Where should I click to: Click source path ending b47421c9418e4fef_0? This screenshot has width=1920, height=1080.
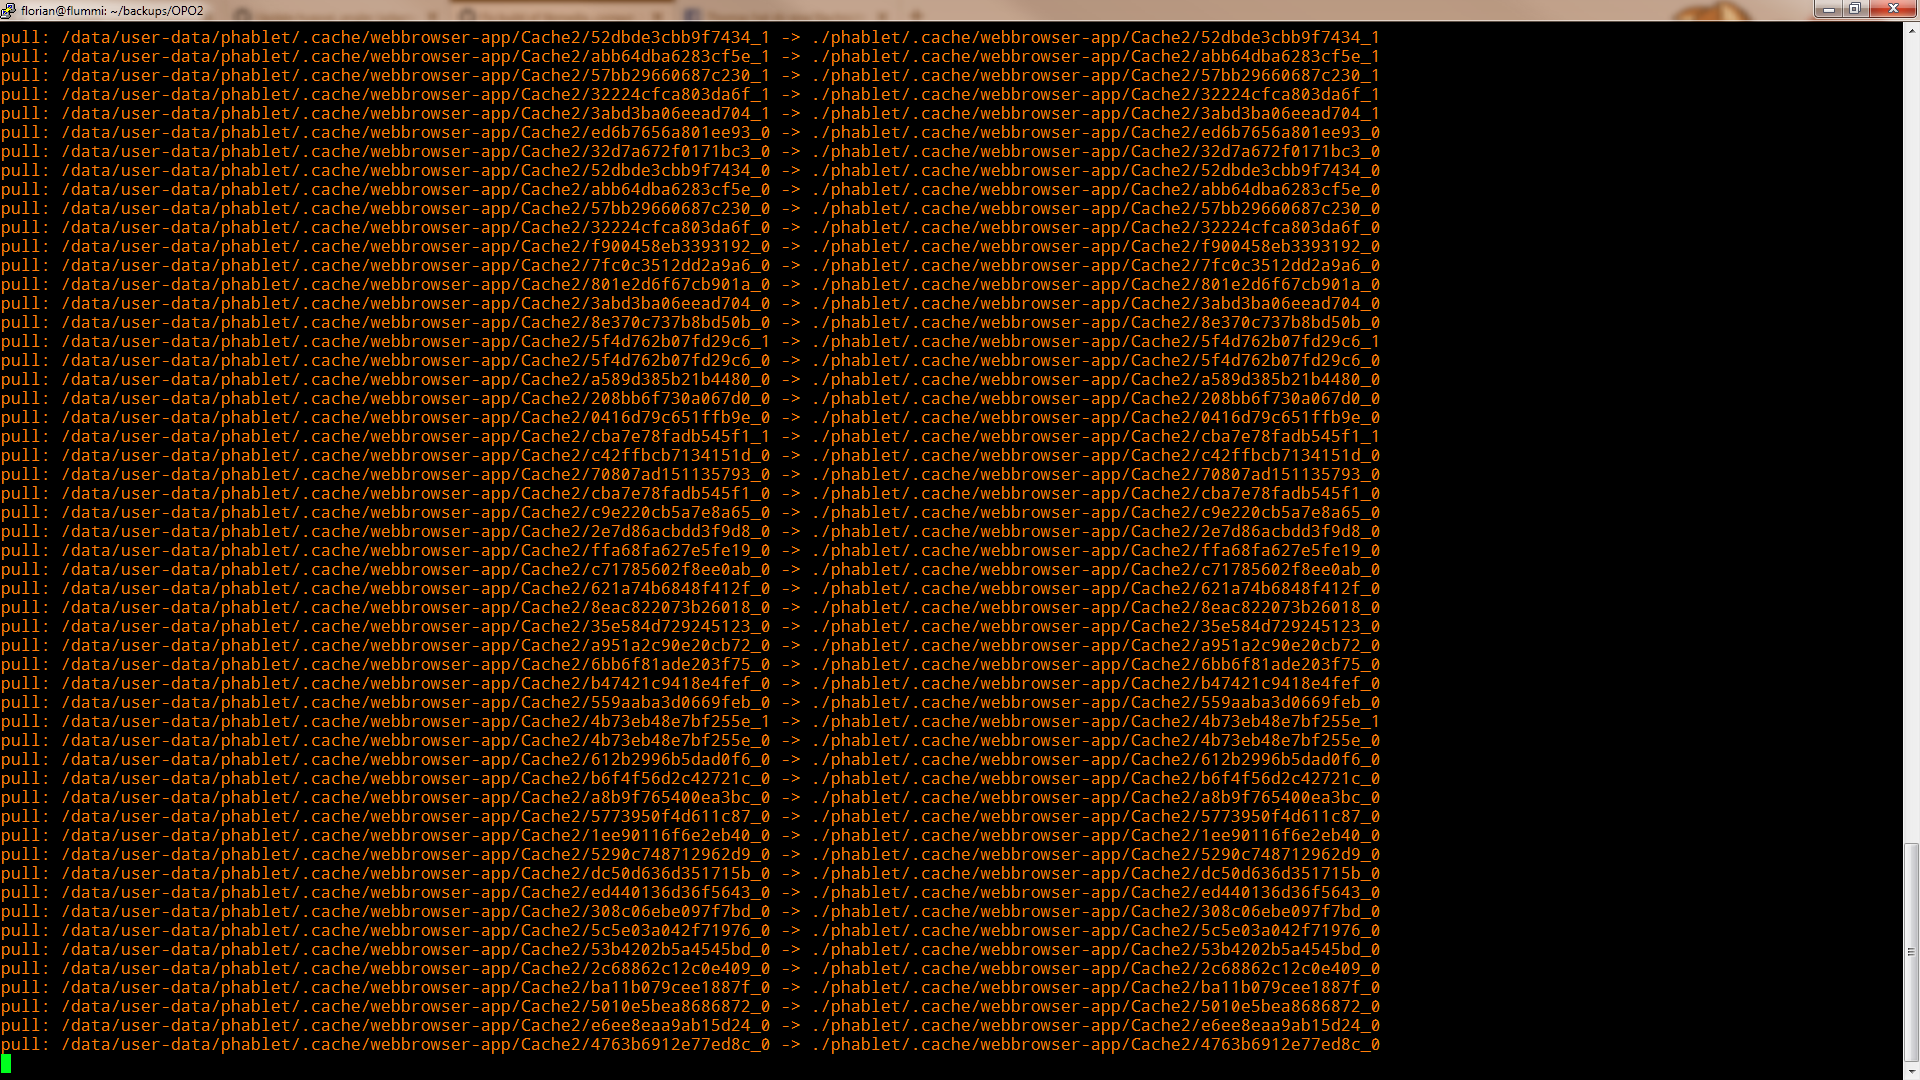(416, 683)
